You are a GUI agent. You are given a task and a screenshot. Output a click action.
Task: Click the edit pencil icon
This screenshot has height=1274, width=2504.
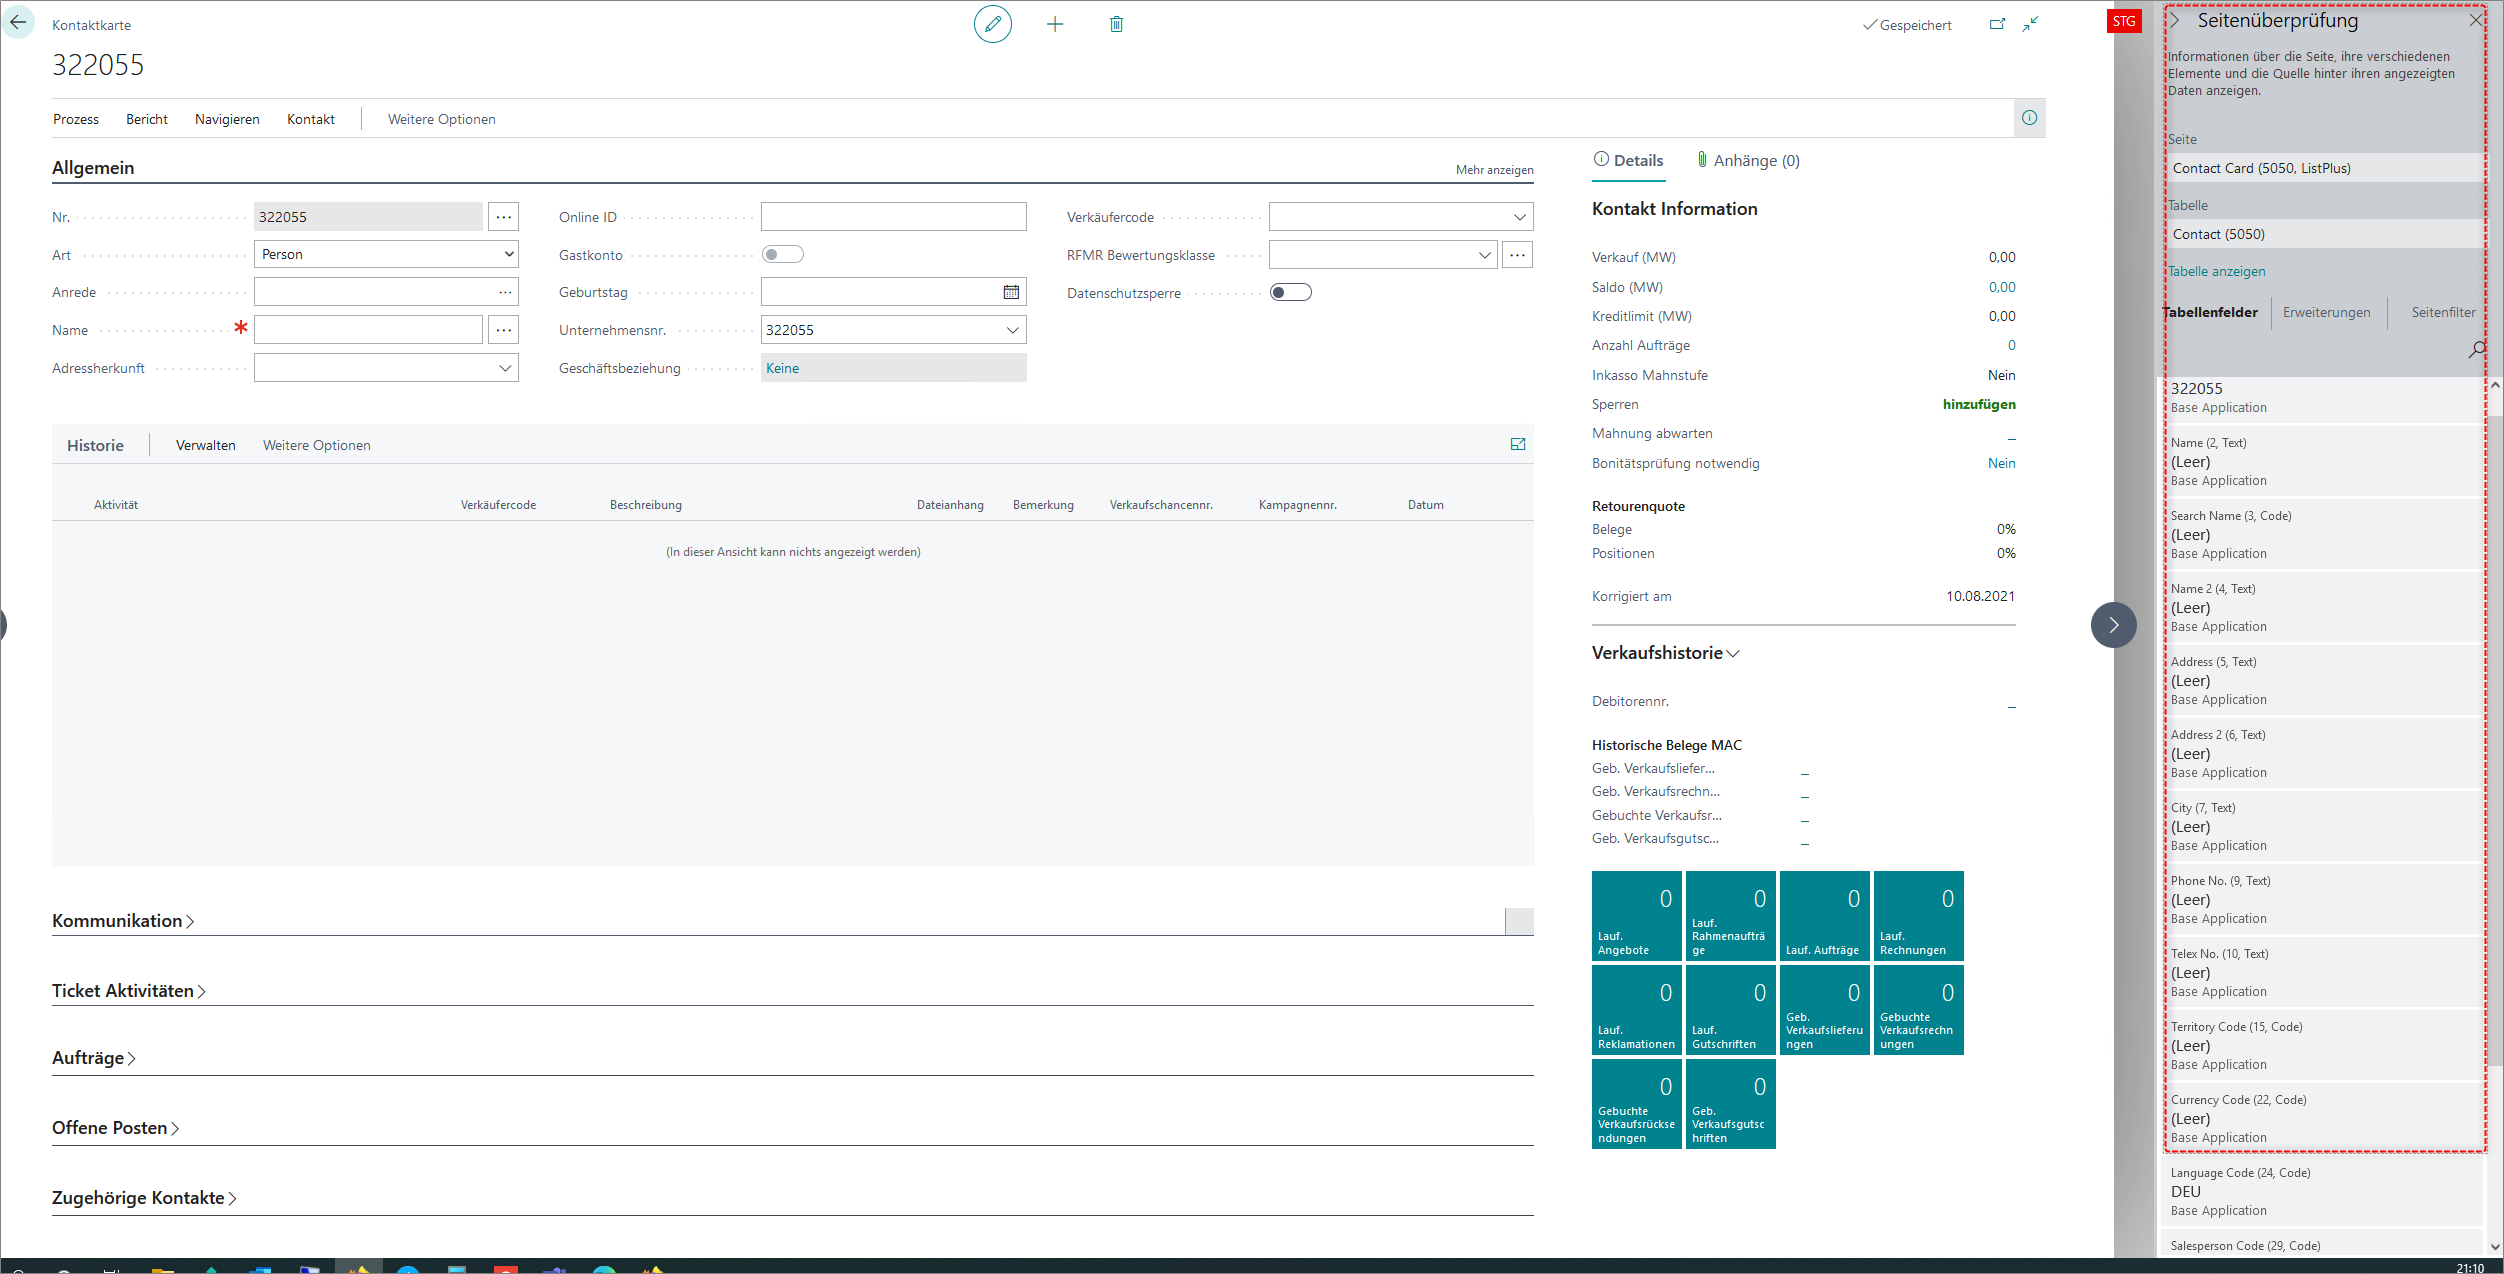[992, 24]
